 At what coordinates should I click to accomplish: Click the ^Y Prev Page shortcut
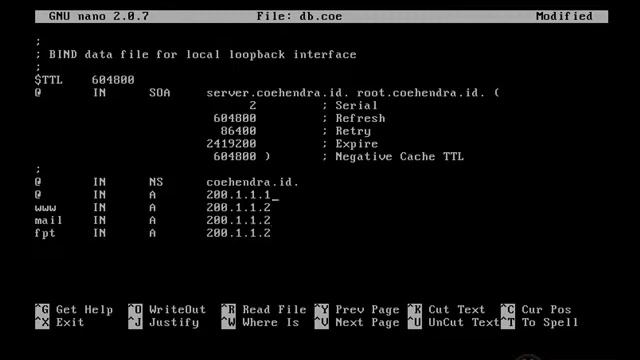(x=357, y=310)
